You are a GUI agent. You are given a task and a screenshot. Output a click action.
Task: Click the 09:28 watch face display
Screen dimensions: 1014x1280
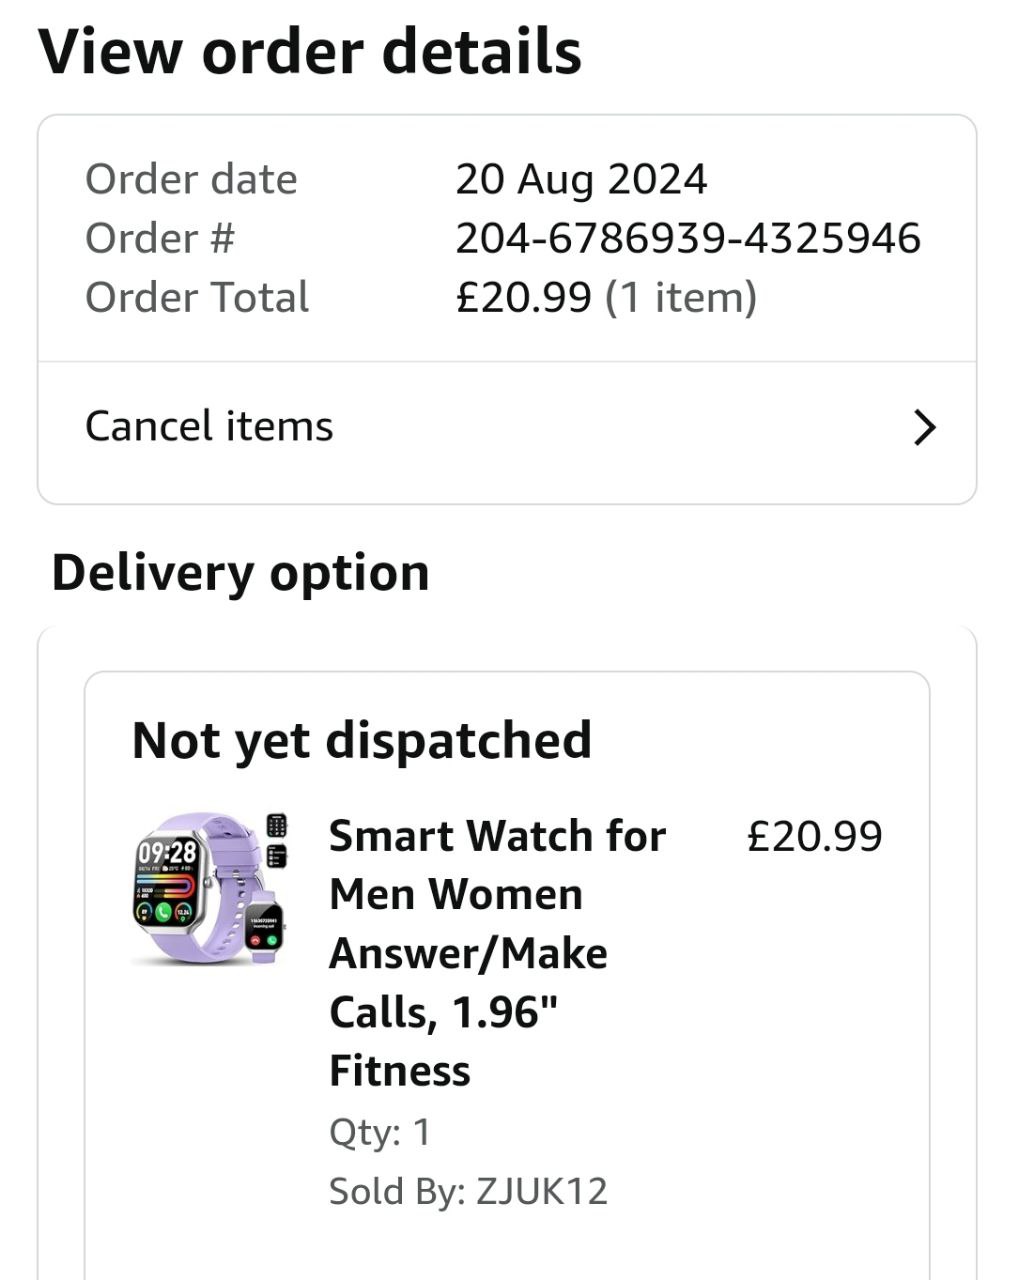point(167,852)
